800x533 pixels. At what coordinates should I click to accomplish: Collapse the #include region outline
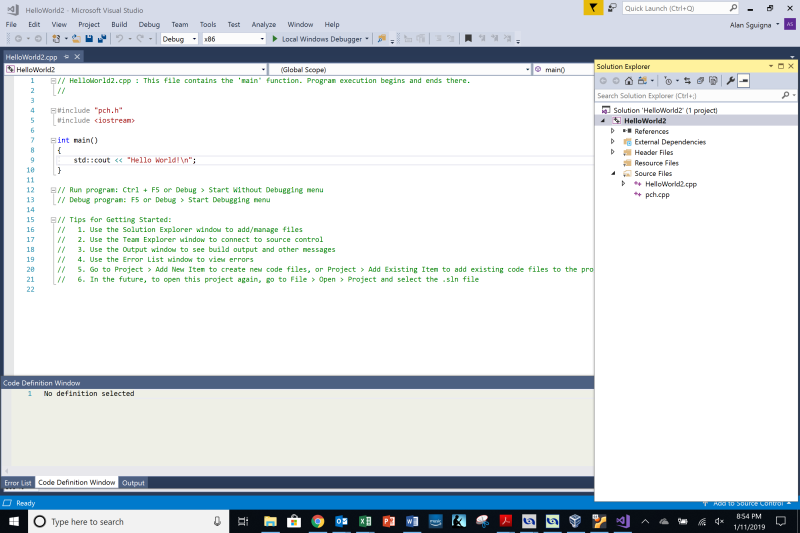coord(53,110)
